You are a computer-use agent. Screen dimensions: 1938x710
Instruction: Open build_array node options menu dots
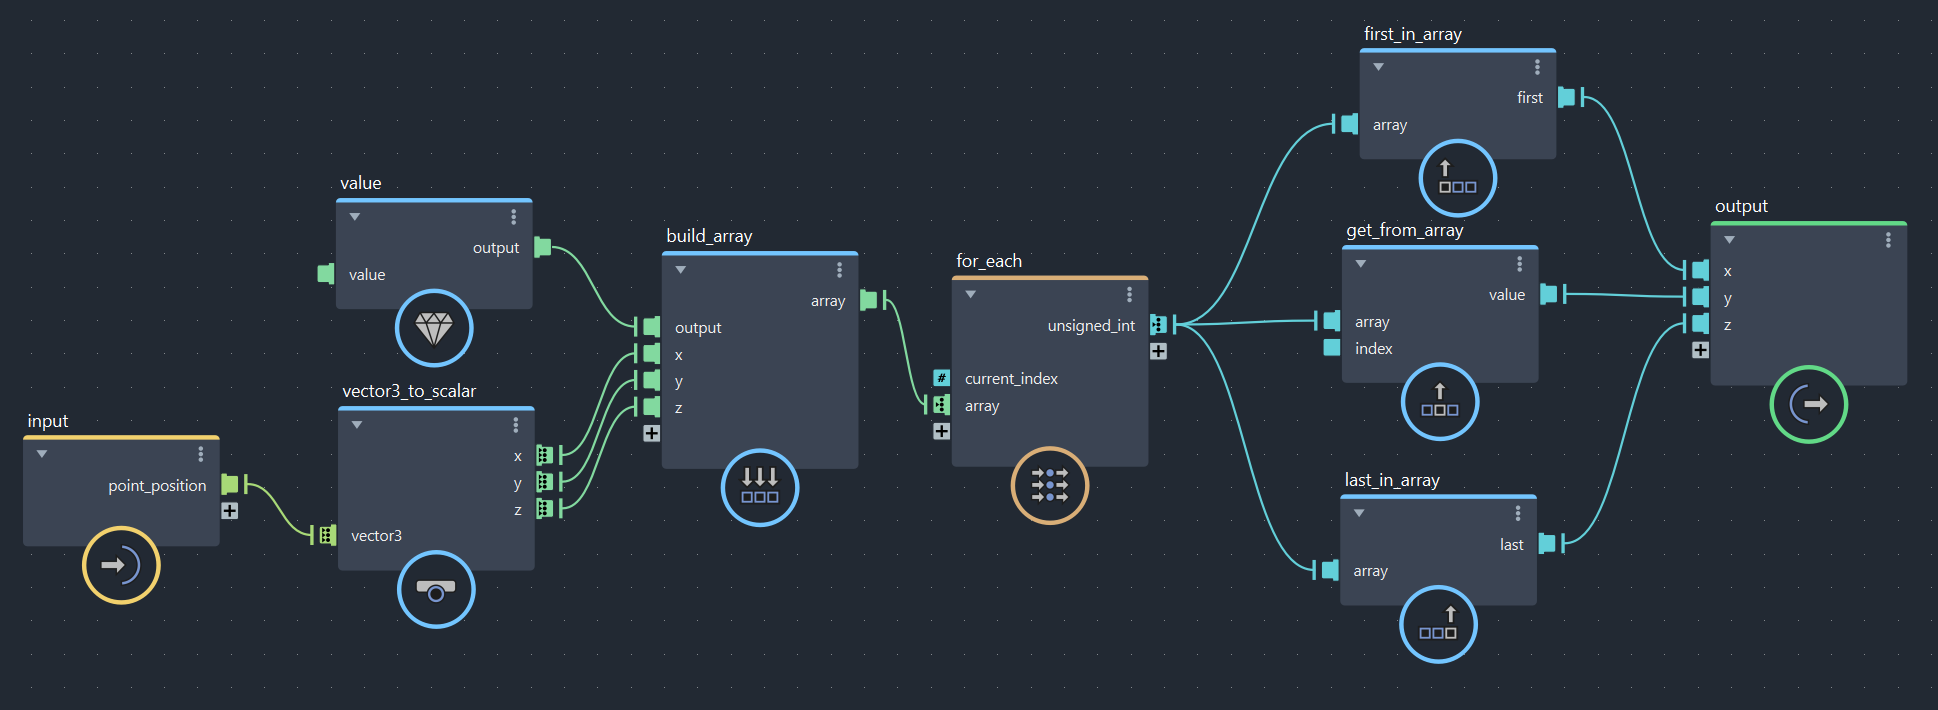(x=840, y=270)
